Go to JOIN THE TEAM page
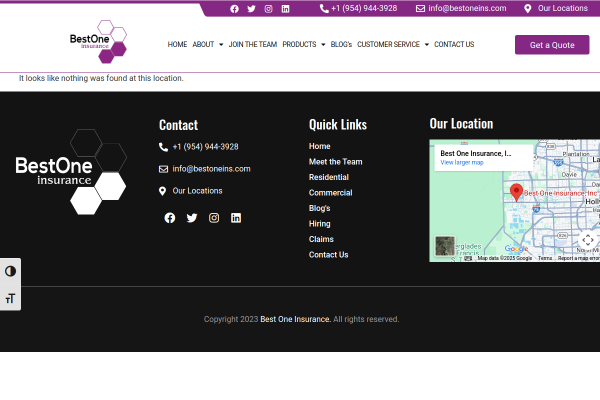600x400 pixels. point(252,45)
